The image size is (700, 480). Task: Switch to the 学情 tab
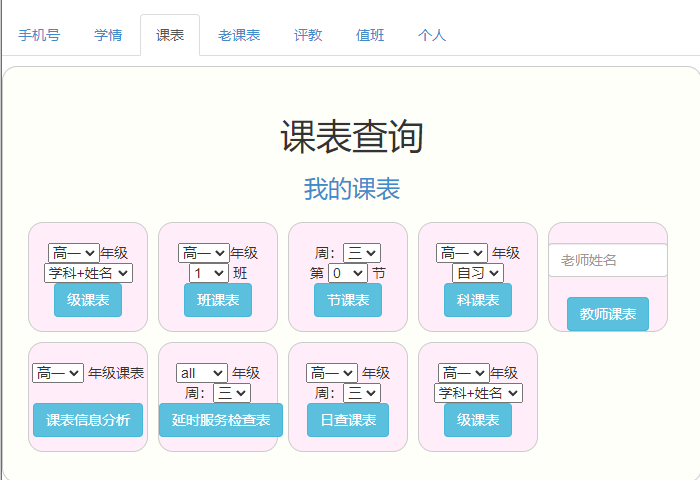[108, 35]
